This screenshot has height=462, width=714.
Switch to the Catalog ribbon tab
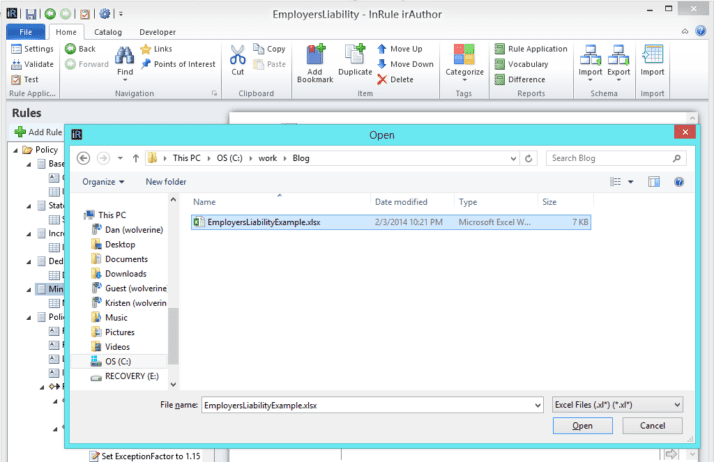(108, 32)
